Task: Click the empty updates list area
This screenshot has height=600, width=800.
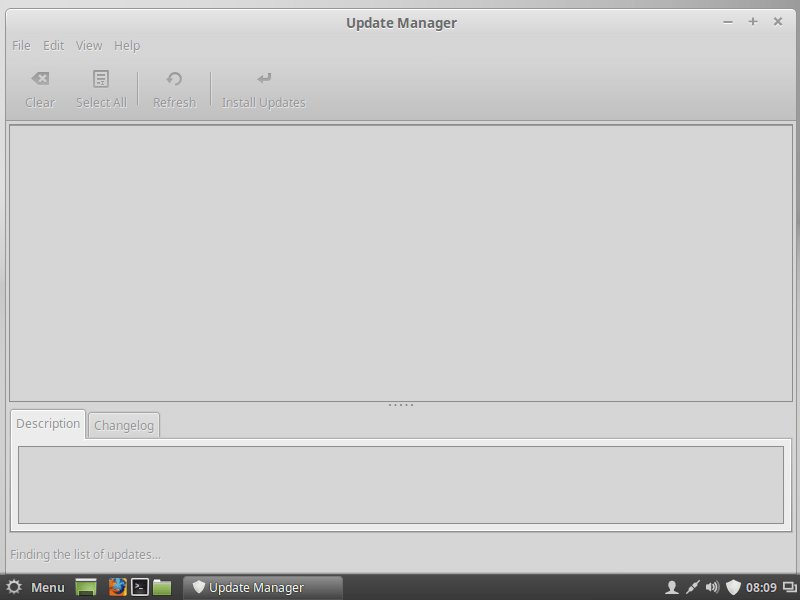Action: (x=401, y=263)
